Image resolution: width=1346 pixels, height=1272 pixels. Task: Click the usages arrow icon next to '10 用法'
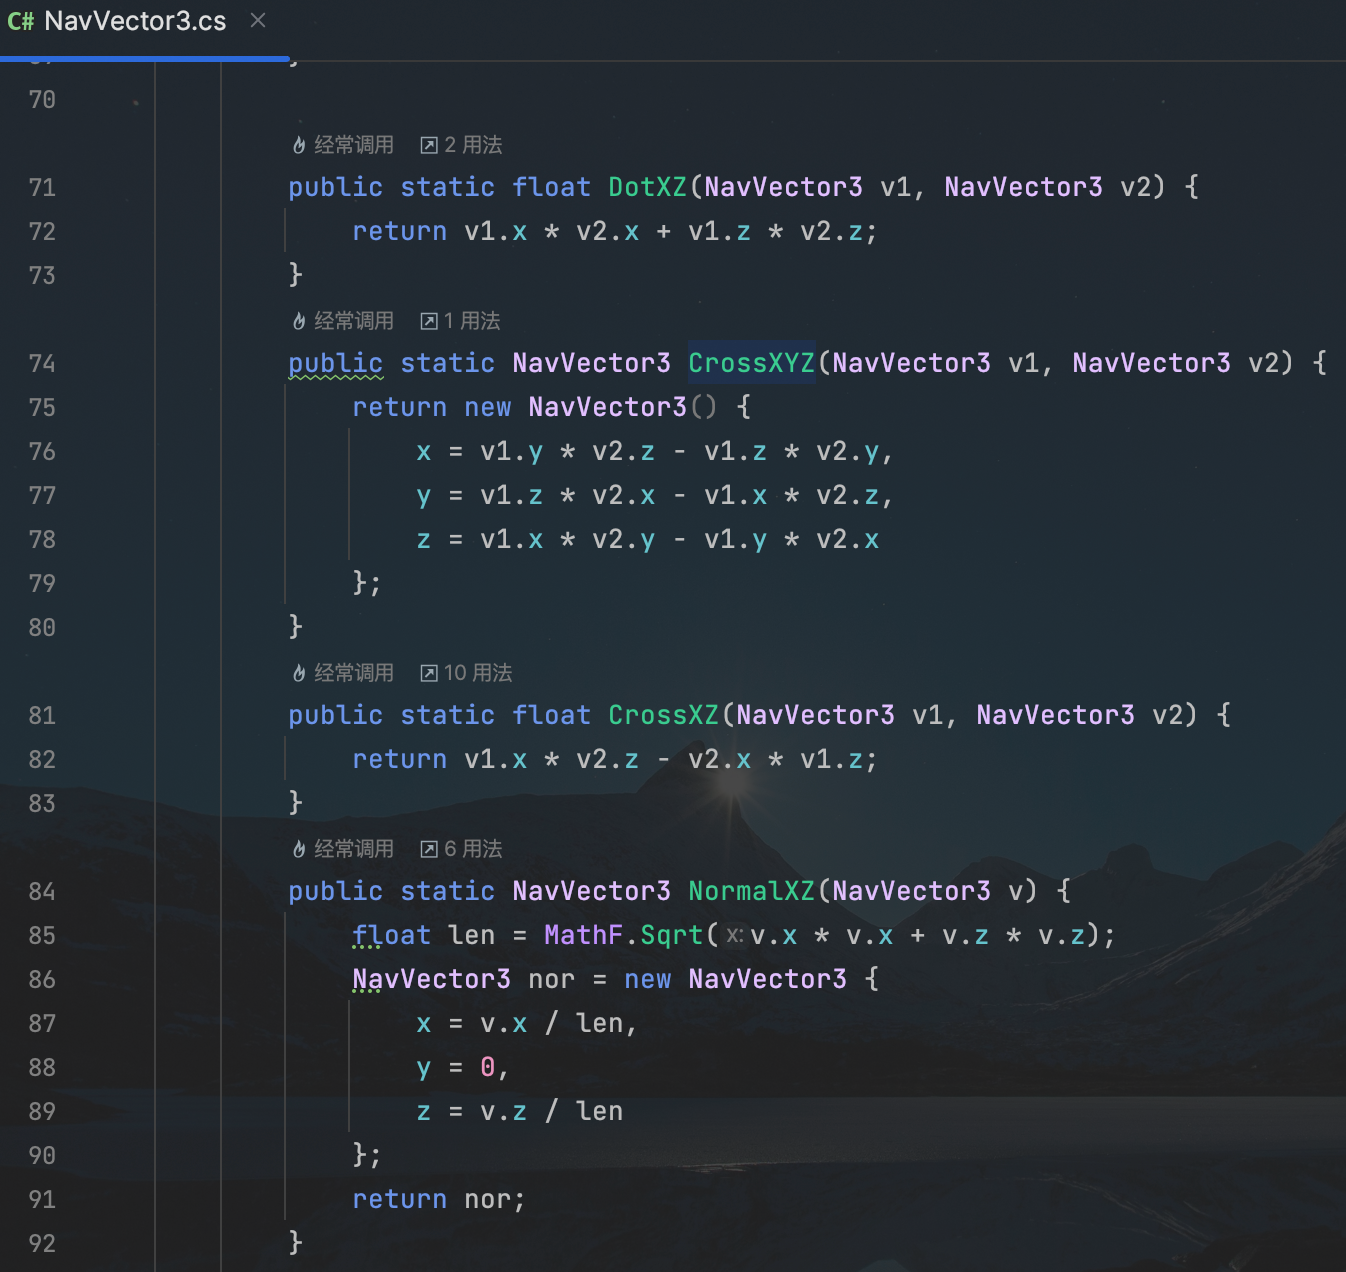[x=429, y=674]
